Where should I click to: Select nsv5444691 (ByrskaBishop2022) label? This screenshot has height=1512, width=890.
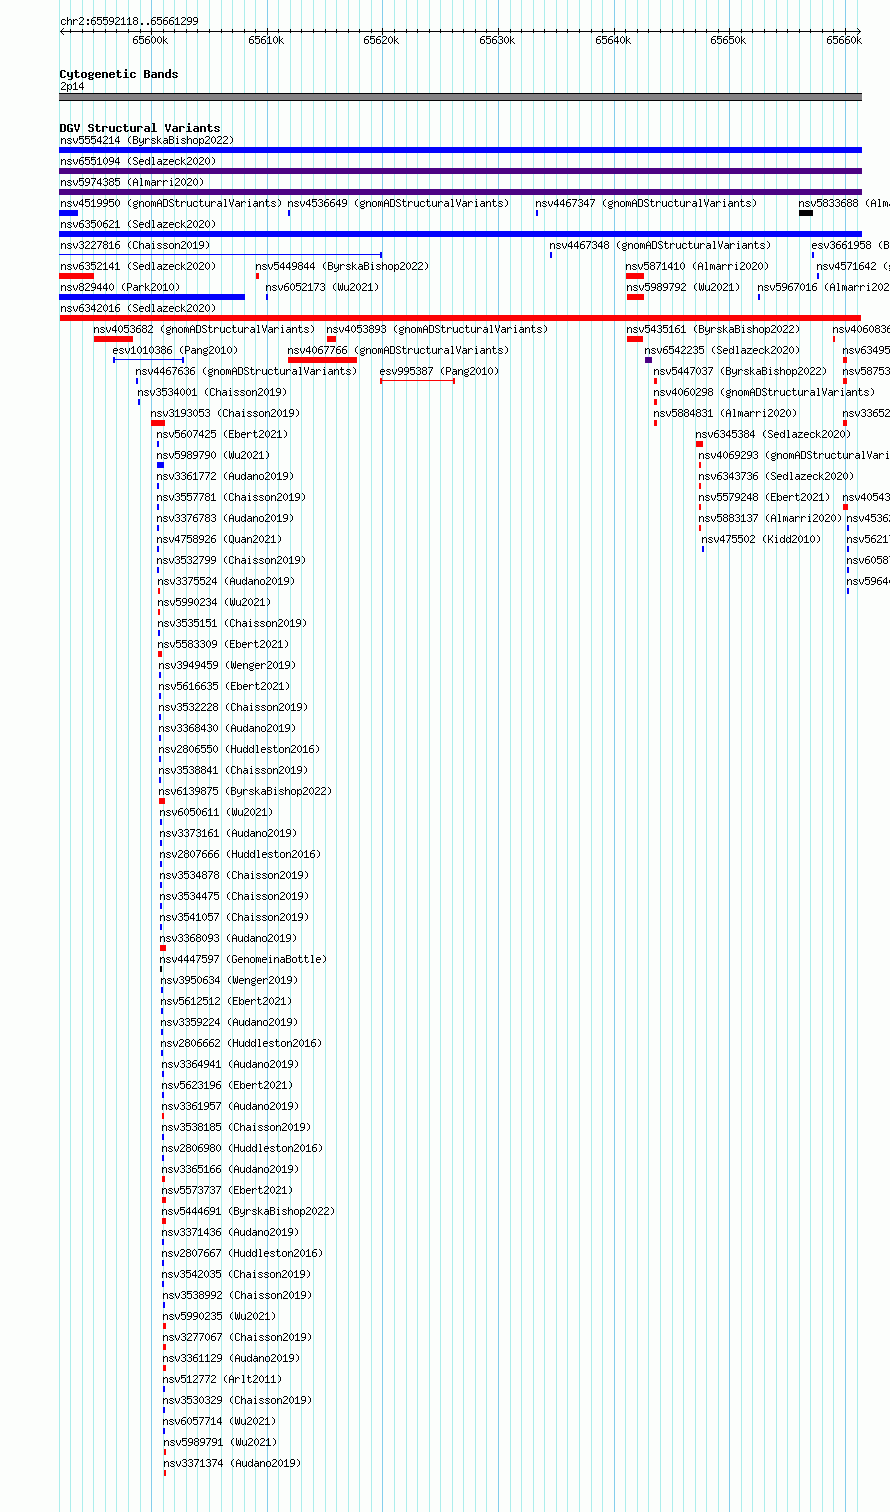(249, 1212)
